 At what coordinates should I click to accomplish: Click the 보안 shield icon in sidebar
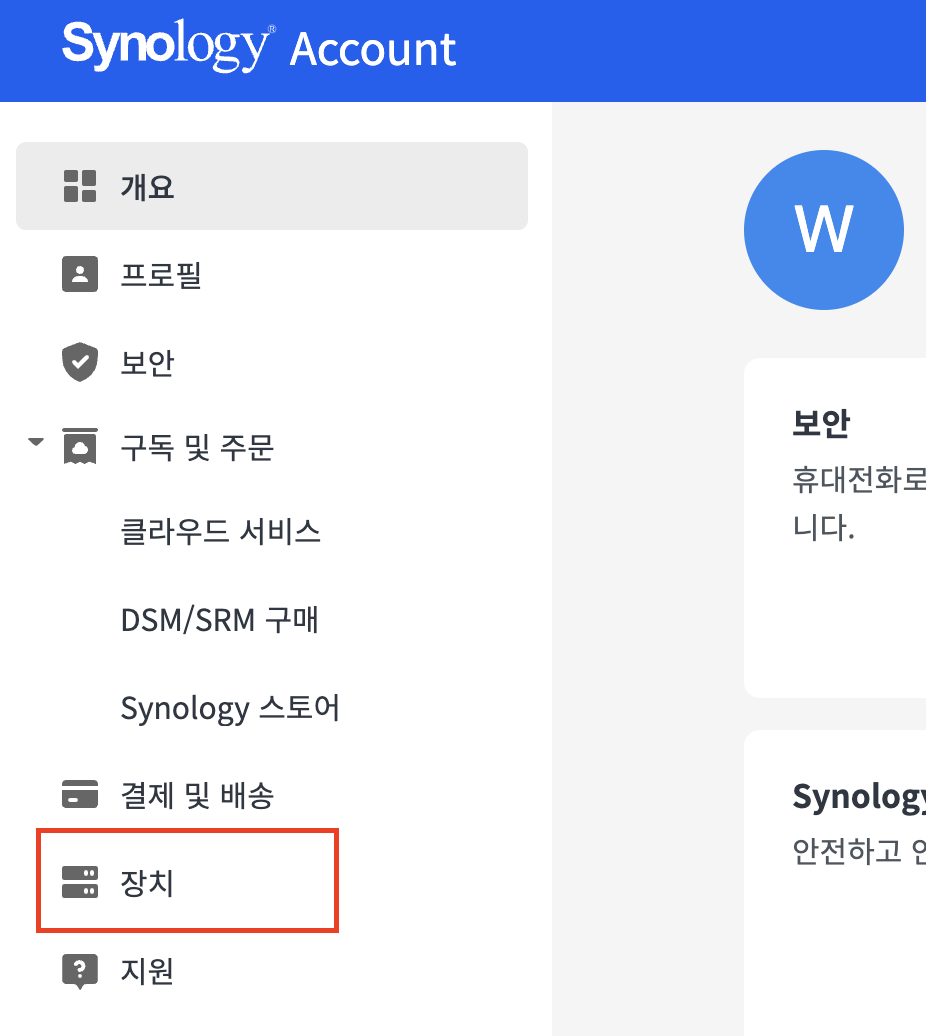[80, 362]
